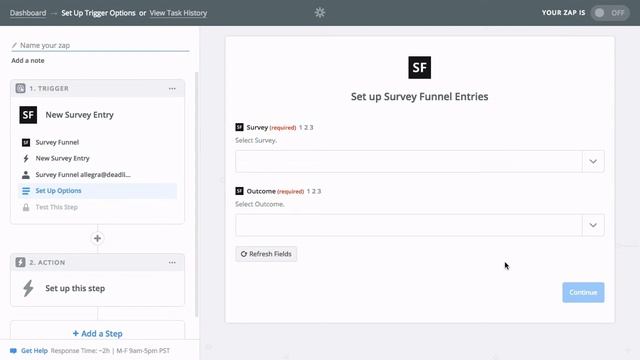The image size is (640, 360).
Task: Click the Select Survey. helper text
Action: tap(256, 140)
